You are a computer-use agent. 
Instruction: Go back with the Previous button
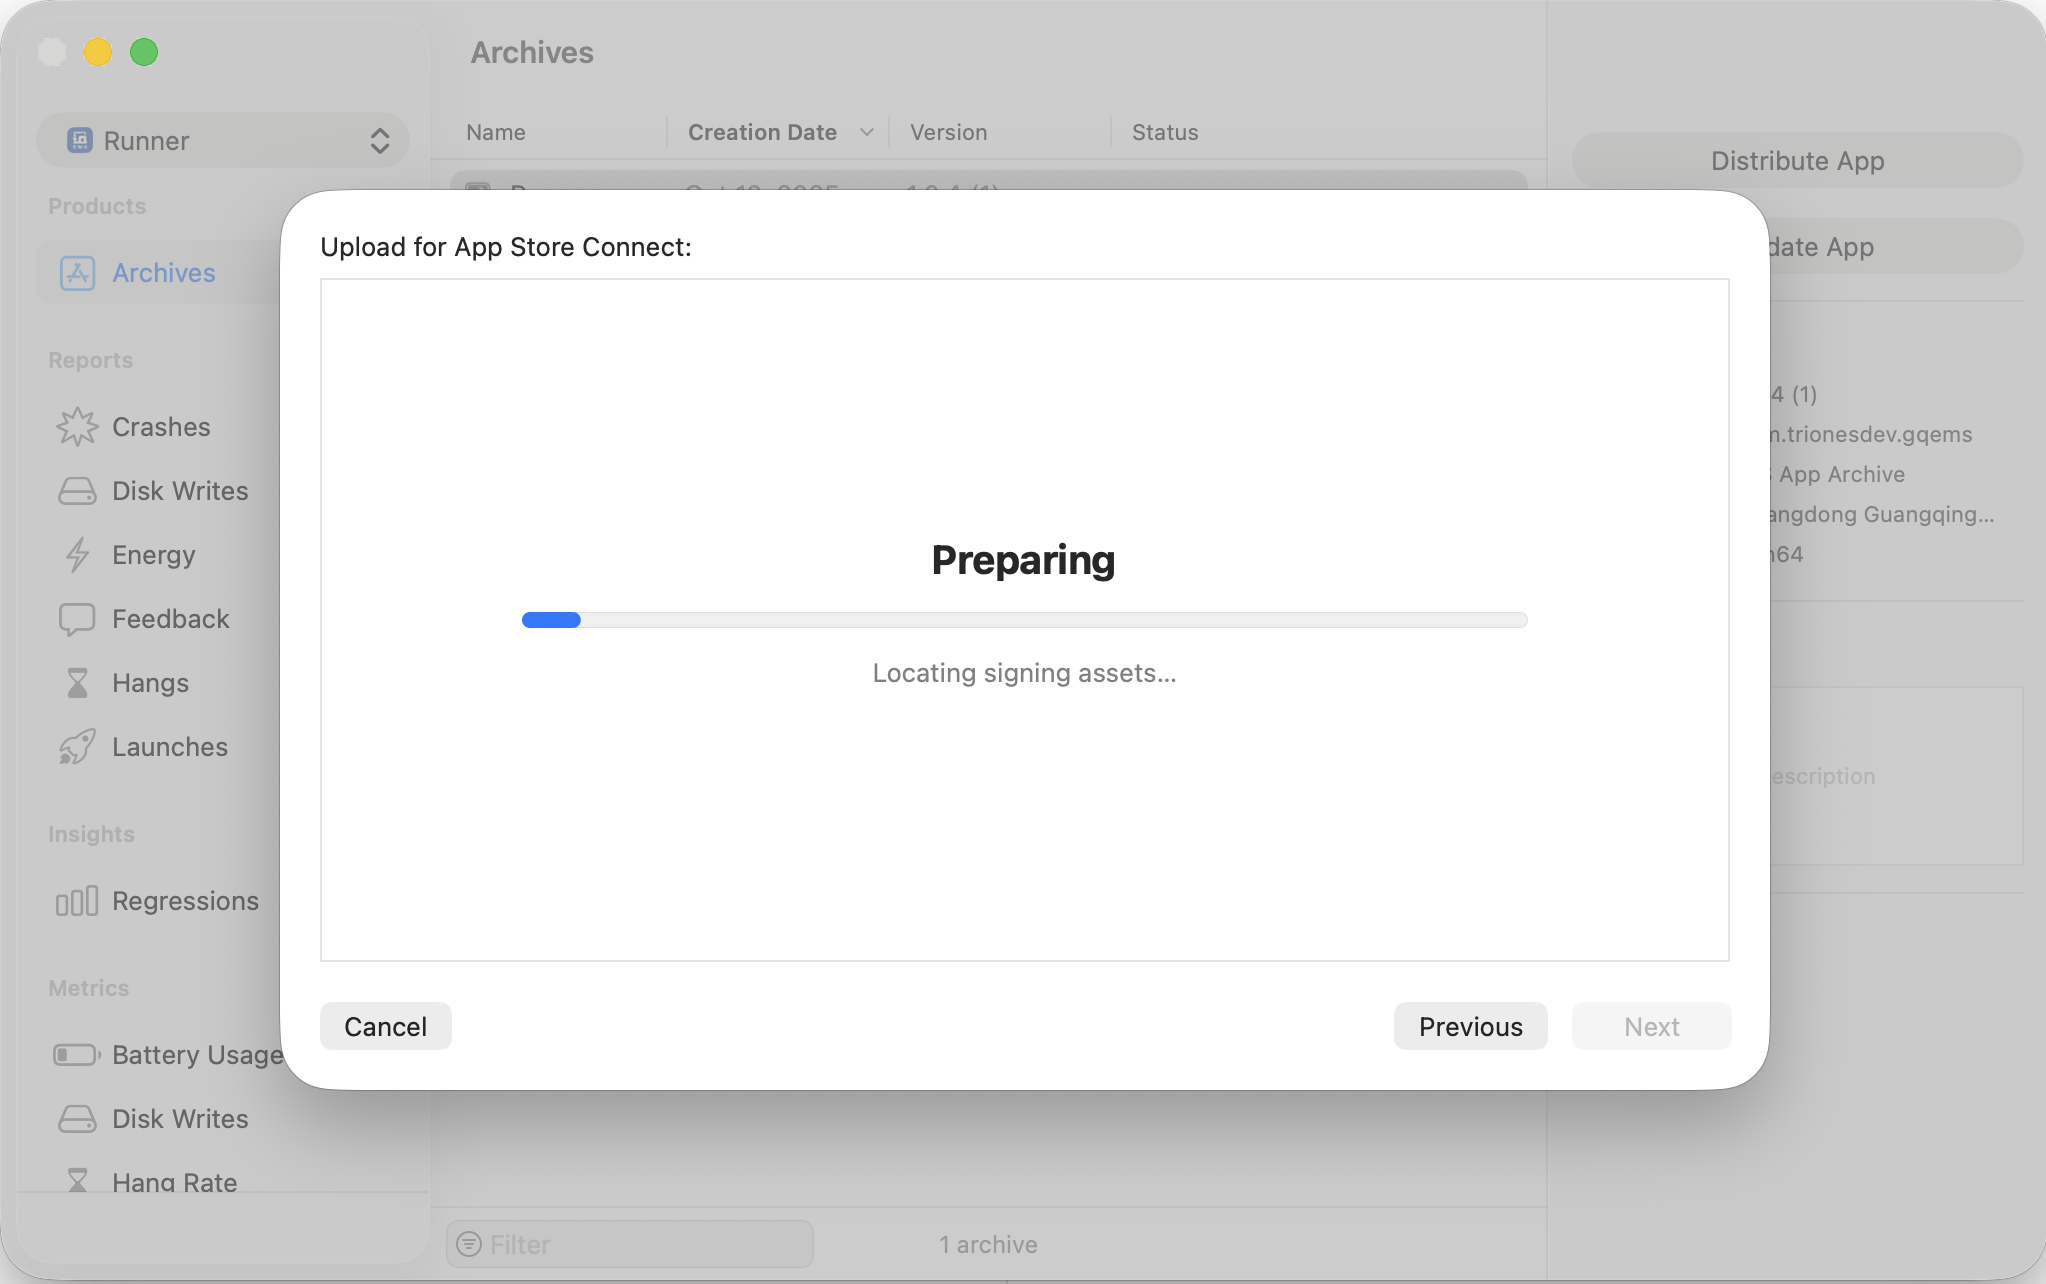pyautogui.click(x=1470, y=1026)
